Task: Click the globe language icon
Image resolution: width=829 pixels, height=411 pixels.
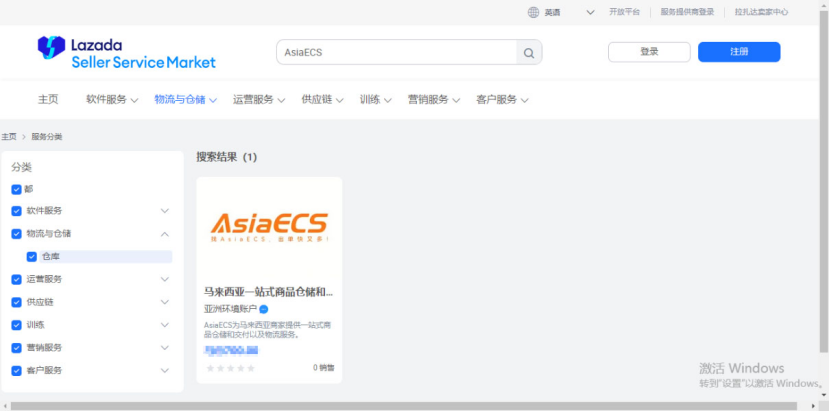Action: click(x=533, y=12)
